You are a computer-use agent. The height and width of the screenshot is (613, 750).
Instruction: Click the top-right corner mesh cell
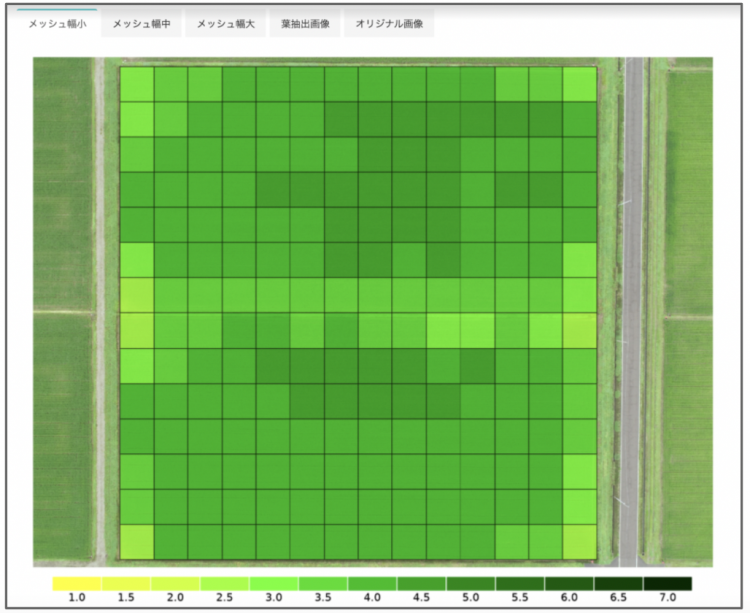(x=580, y=84)
